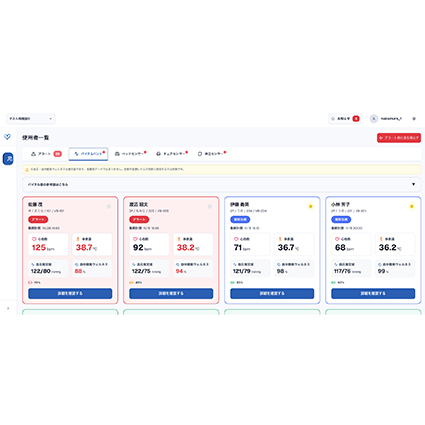
Task: Click the 122/80 blood pressure value
Action: pos(41,271)
